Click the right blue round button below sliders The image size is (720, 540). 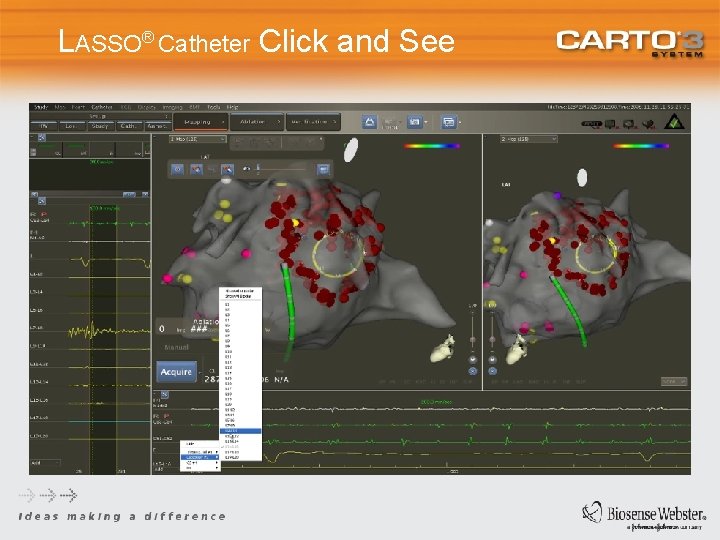click(x=492, y=371)
